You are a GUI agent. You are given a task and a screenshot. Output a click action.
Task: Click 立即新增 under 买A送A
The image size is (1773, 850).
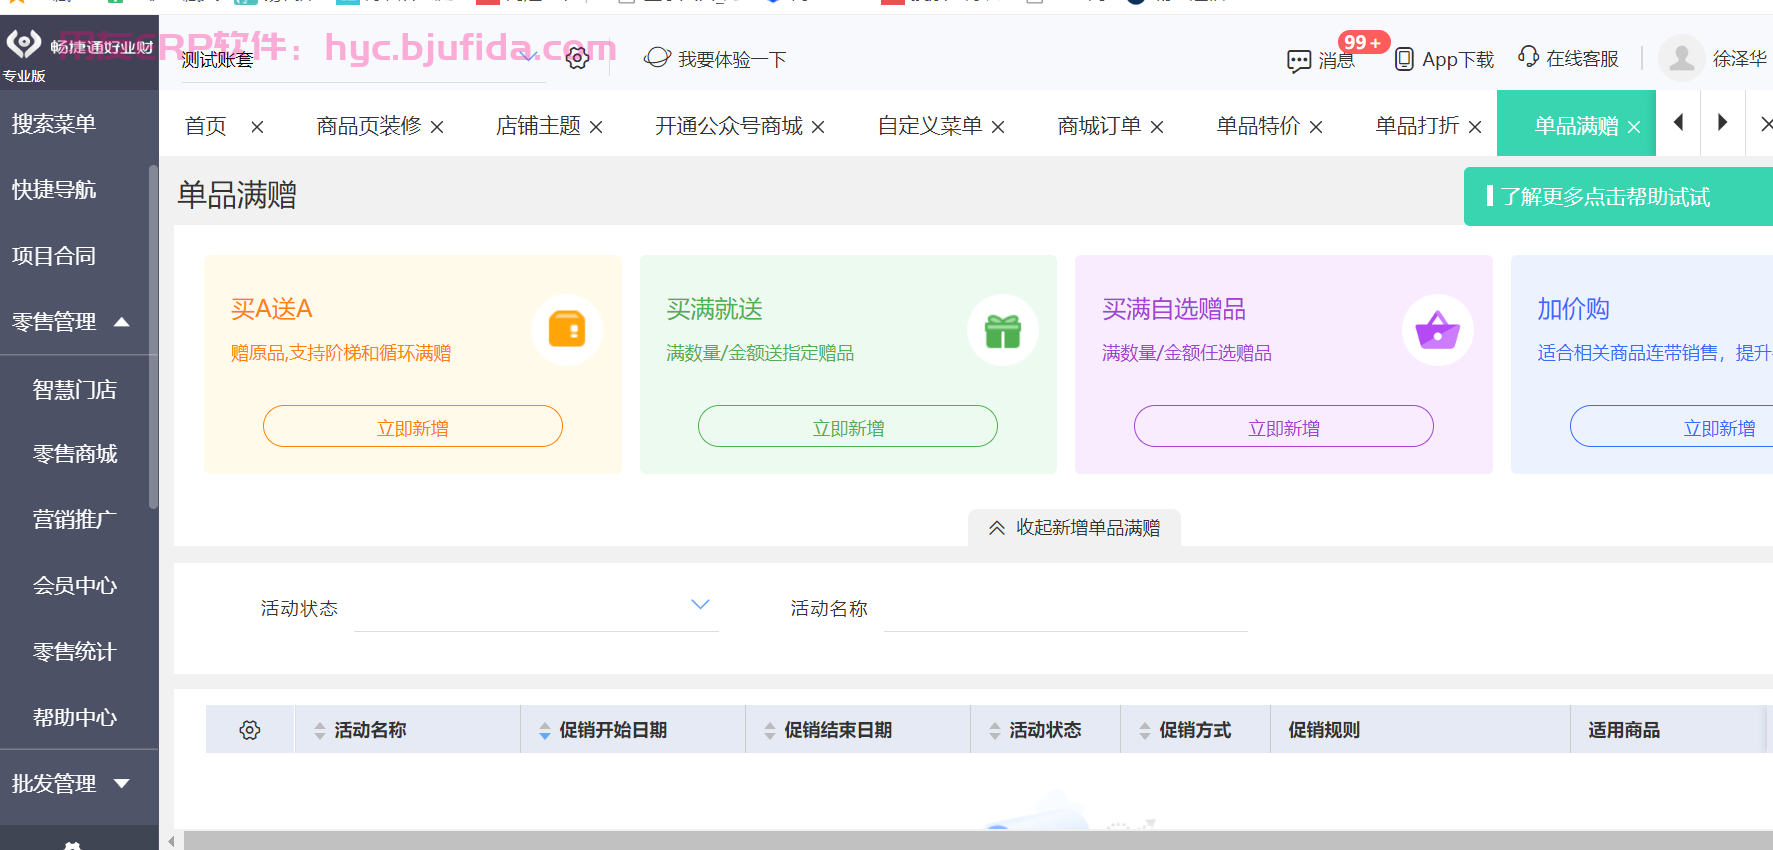click(x=413, y=426)
